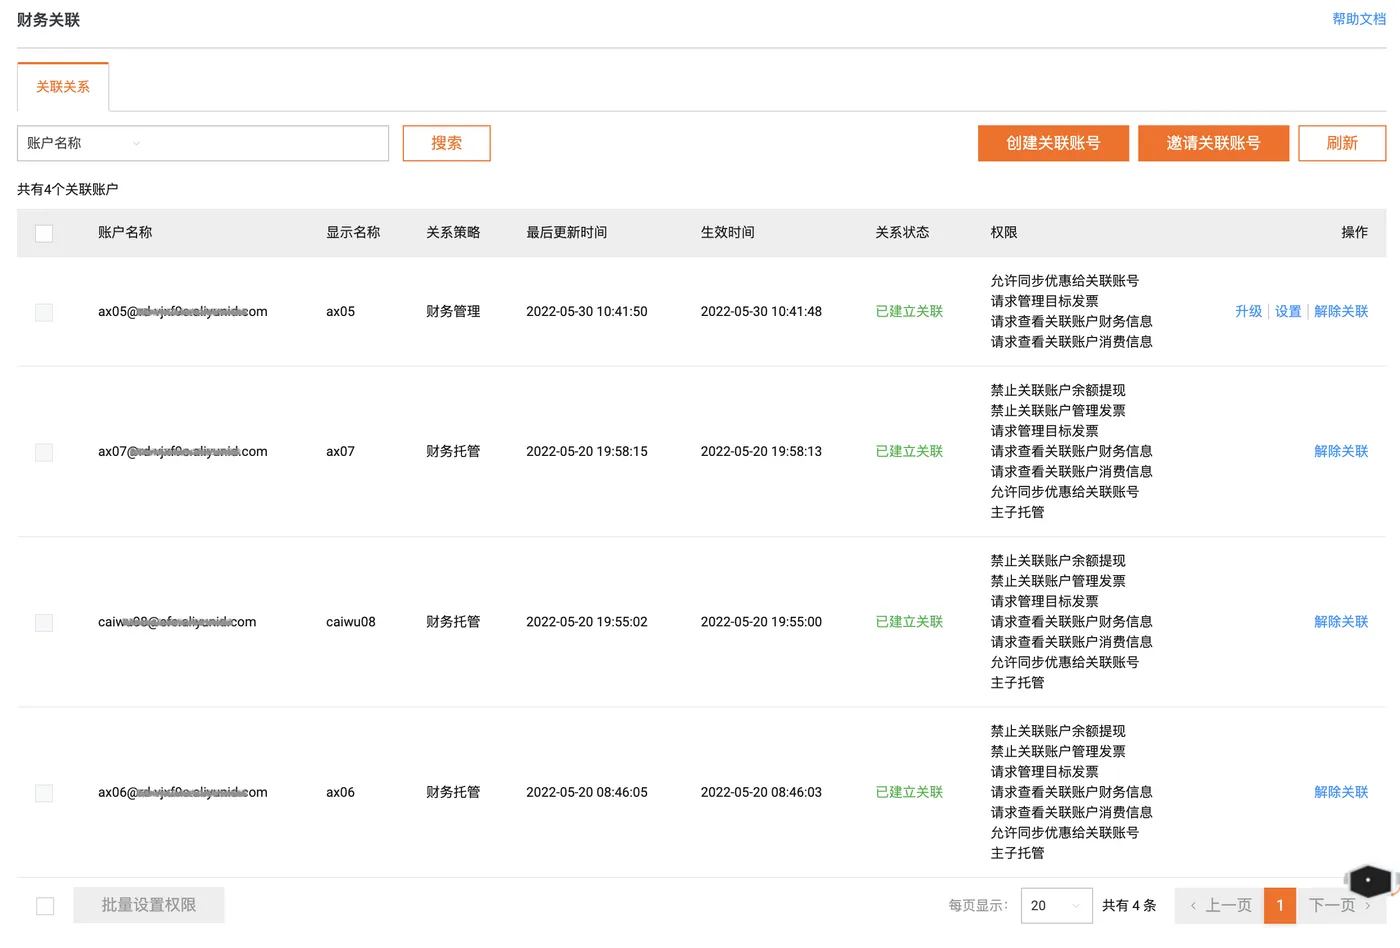
Task: Open the per-page count dropdown showing 20
Action: [1056, 905]
